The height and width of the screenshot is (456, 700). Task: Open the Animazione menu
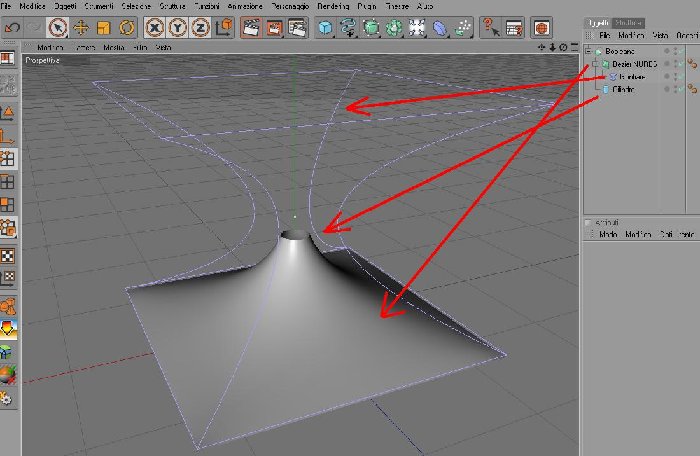(245, 6)
